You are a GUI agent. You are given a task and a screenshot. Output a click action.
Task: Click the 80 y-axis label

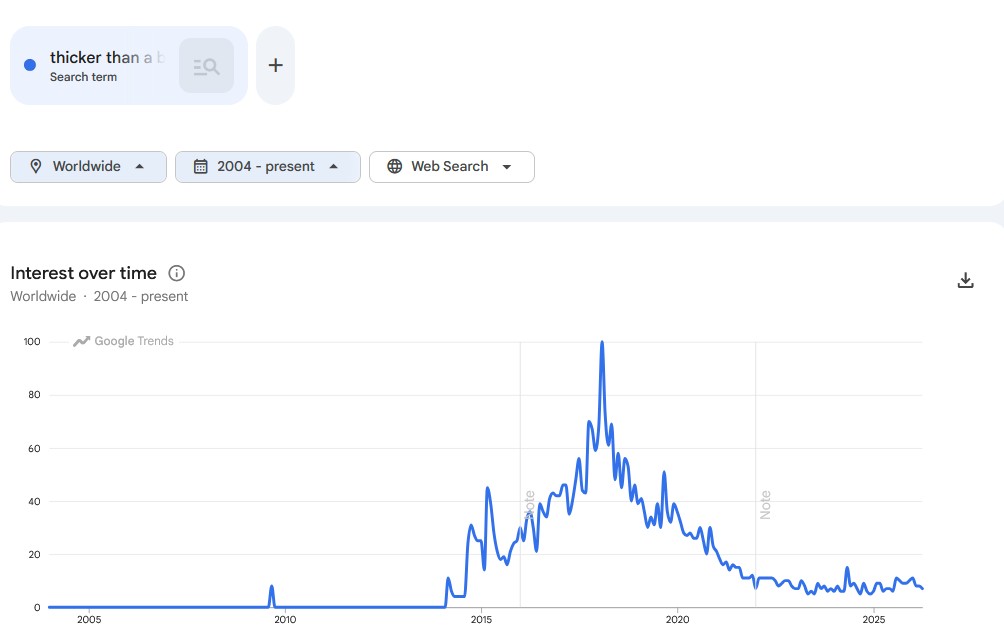click(35, 395)
